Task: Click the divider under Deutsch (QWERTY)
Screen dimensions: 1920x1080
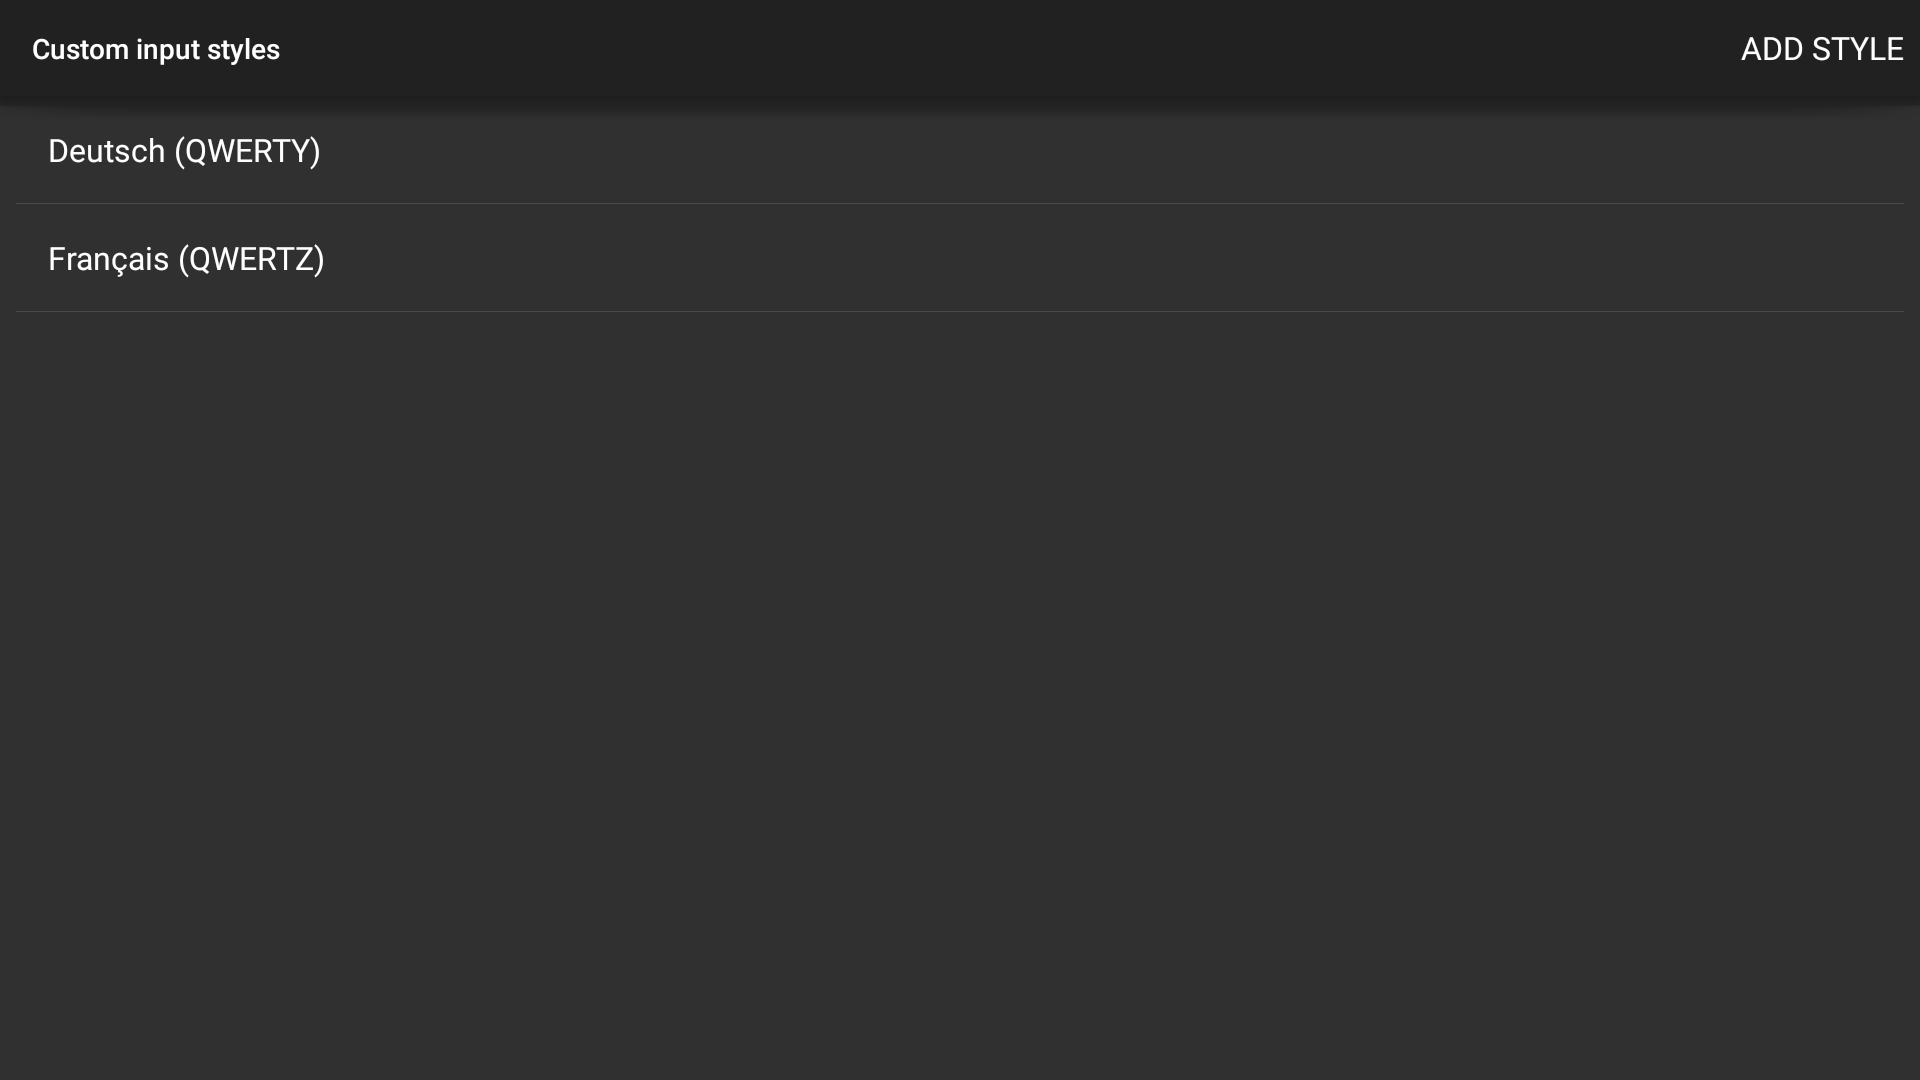Action: (x=960, y=204)
